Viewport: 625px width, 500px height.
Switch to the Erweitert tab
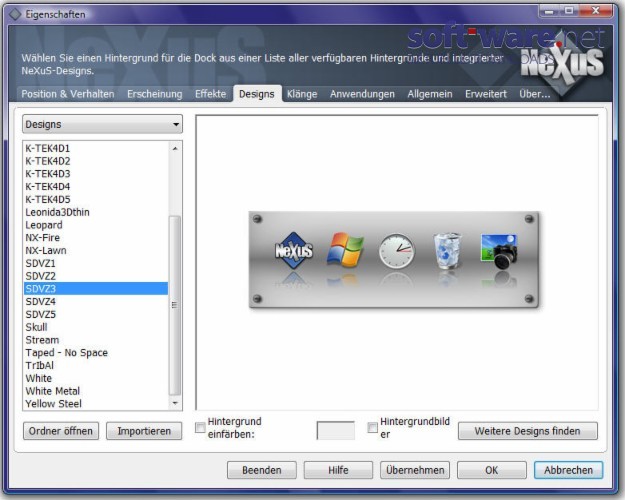click(x=486, y=94)
